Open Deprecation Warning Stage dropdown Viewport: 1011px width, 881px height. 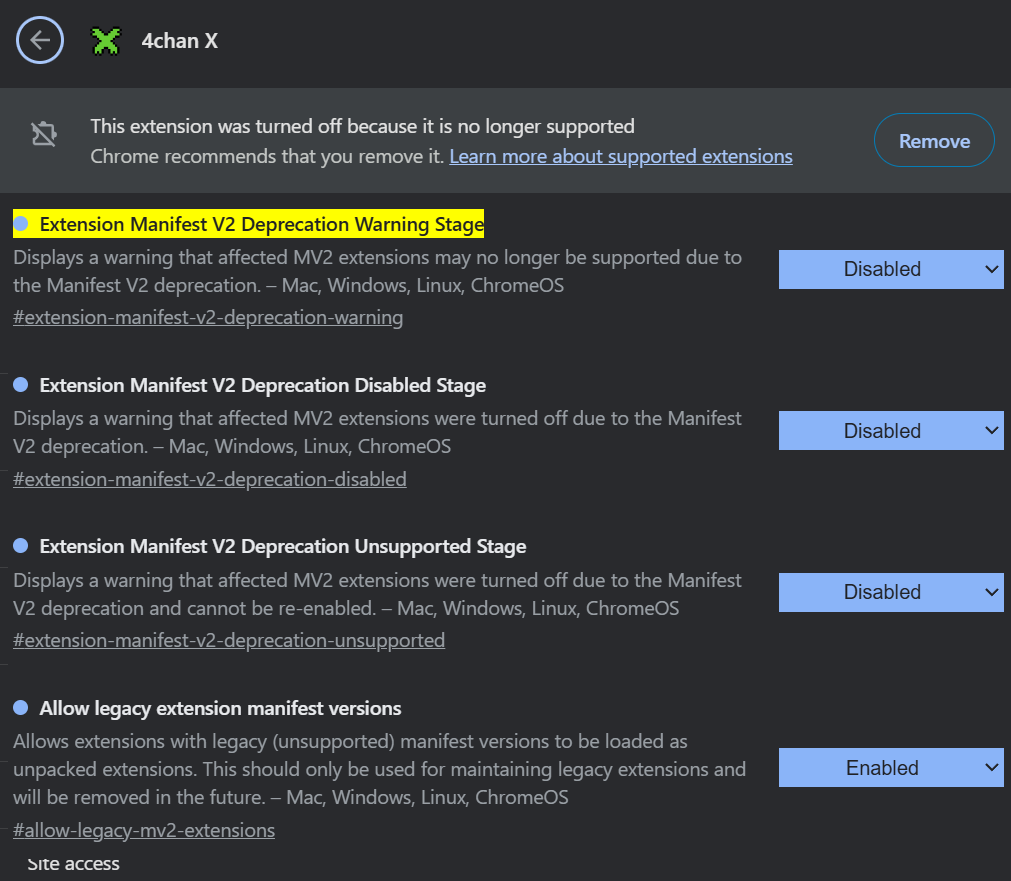890,269
